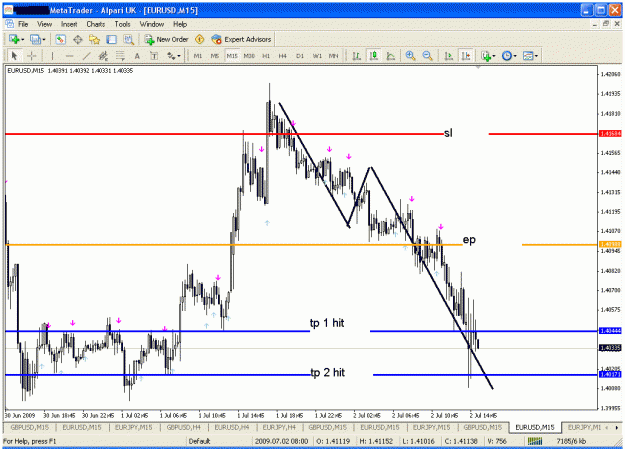Zoom out of the chart
This screenshot has height=449, width=625.
point(427,56)
